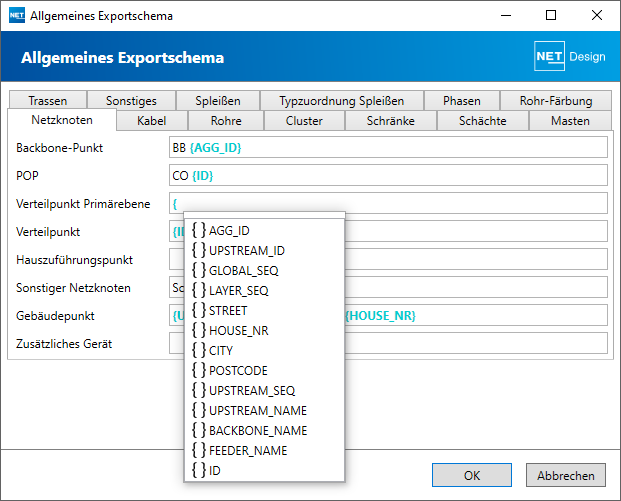Open the Typzuordnung Spleißen tab
Screen dimensions: 621x501
tap(342, 101)
